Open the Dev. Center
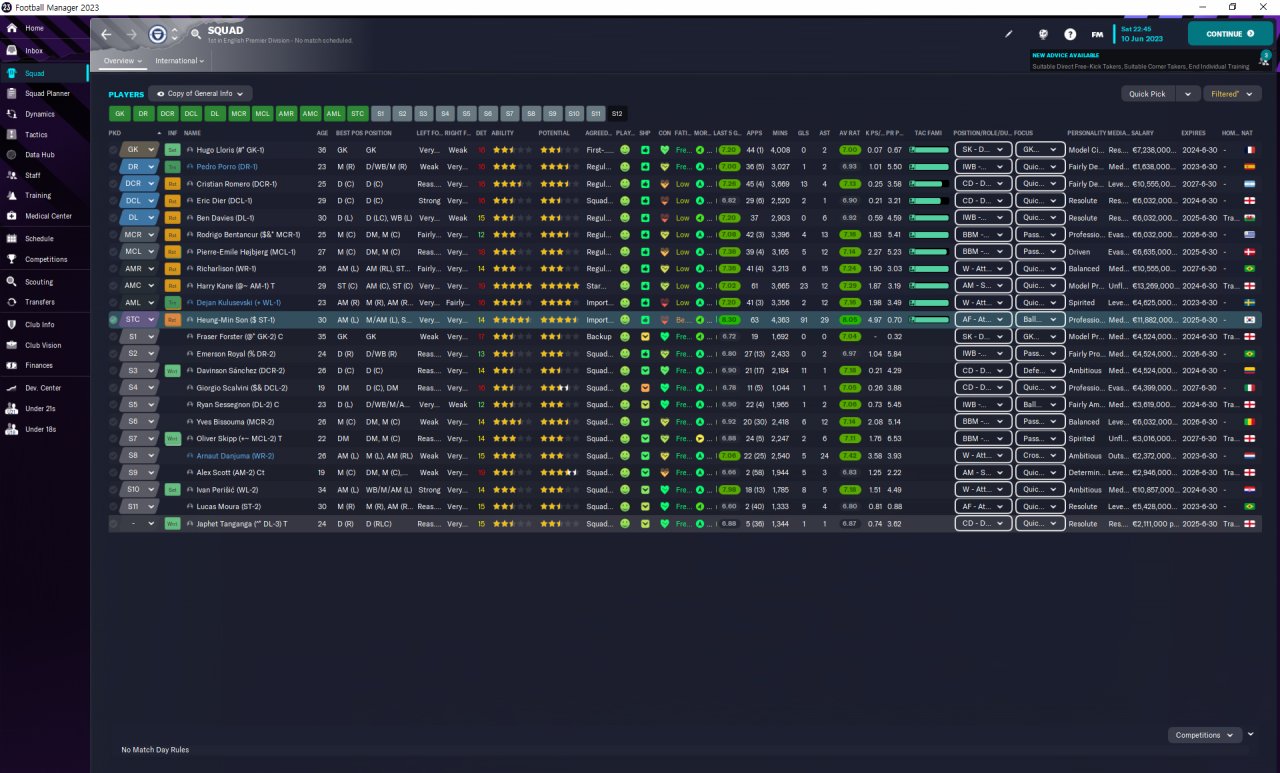This screenshot has height=773, width=1280. tap(43, 388)
